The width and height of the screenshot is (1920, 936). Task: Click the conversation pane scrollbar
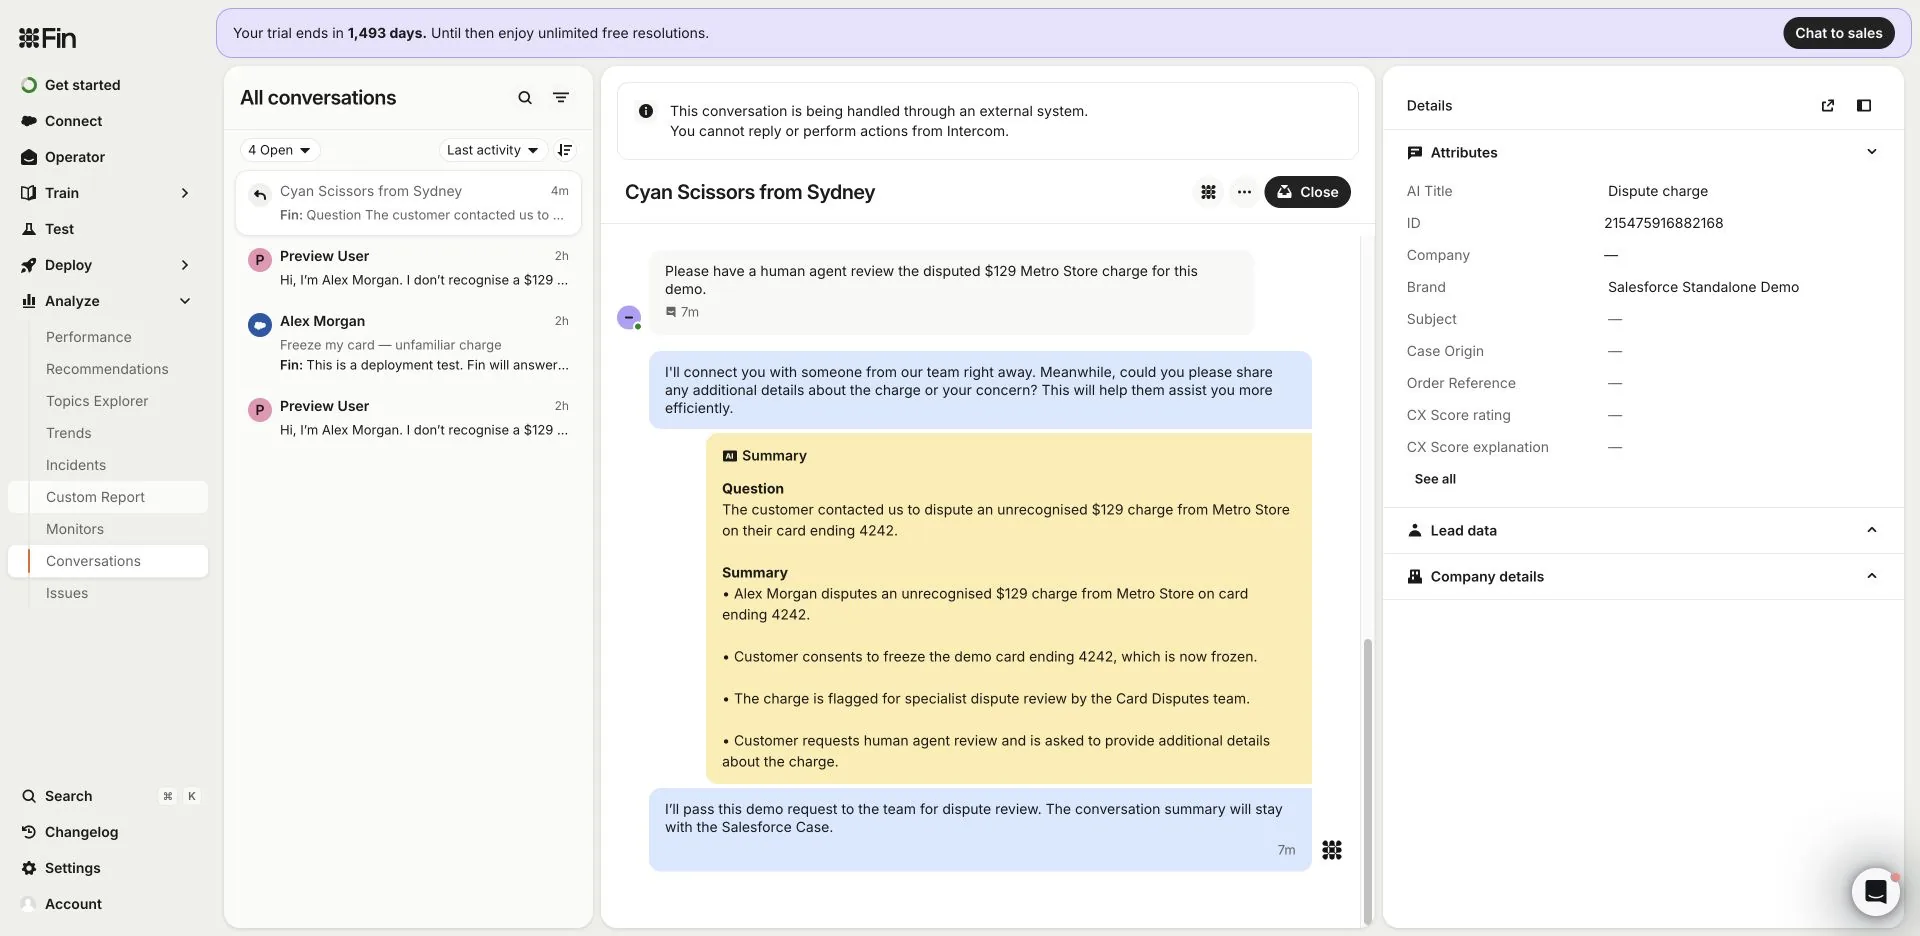coord(1367,780)
